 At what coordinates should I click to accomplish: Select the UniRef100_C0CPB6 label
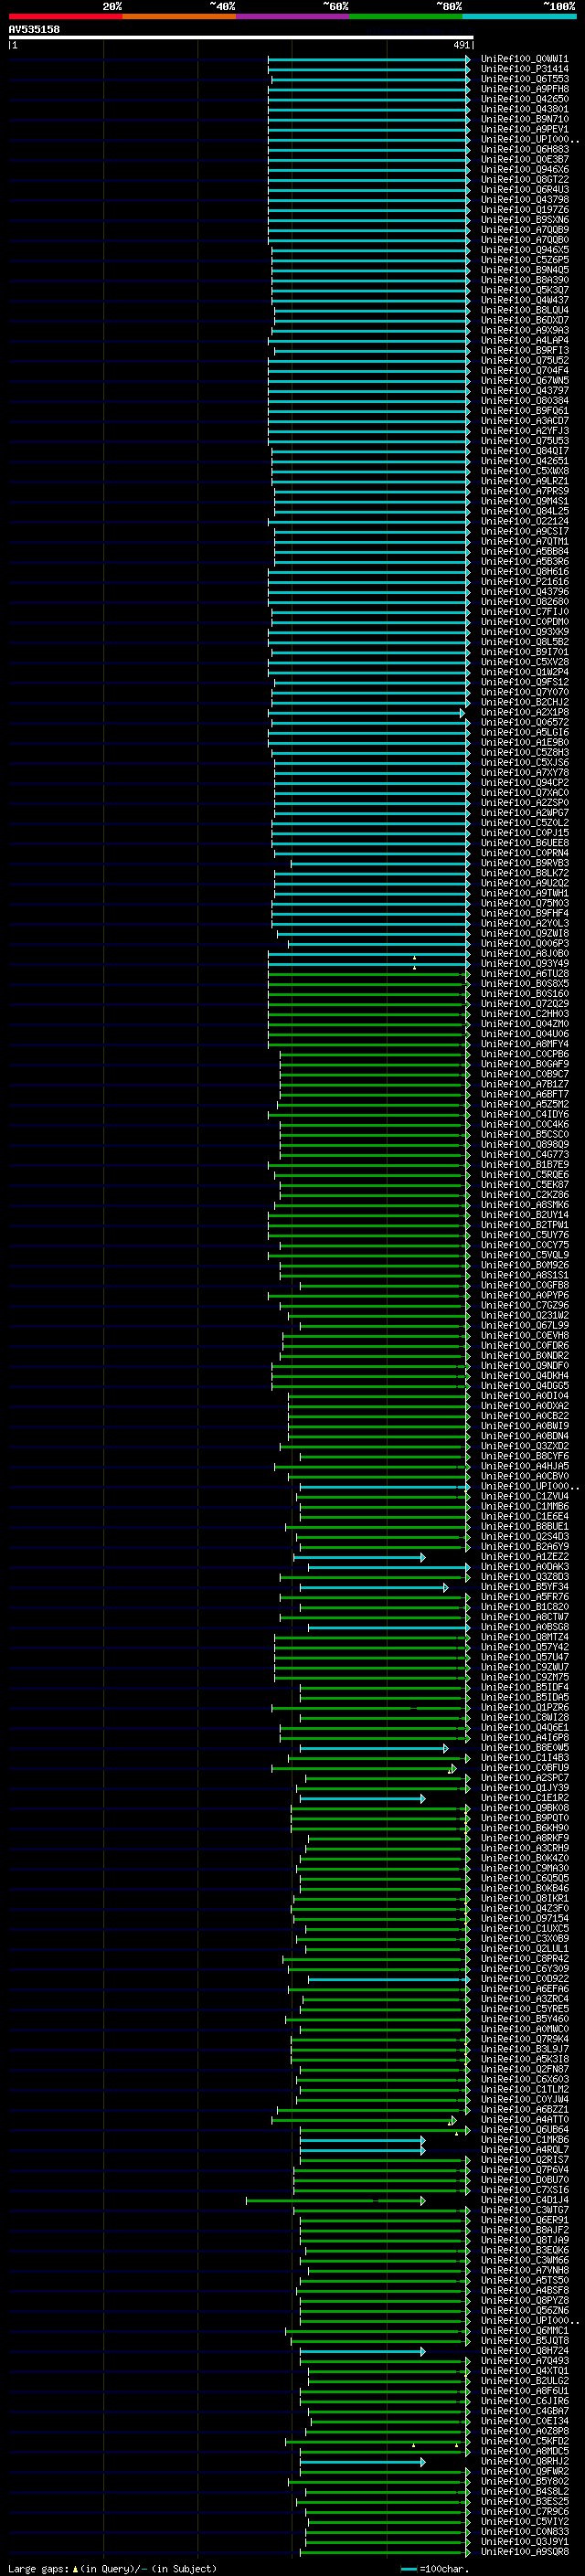524,1054
